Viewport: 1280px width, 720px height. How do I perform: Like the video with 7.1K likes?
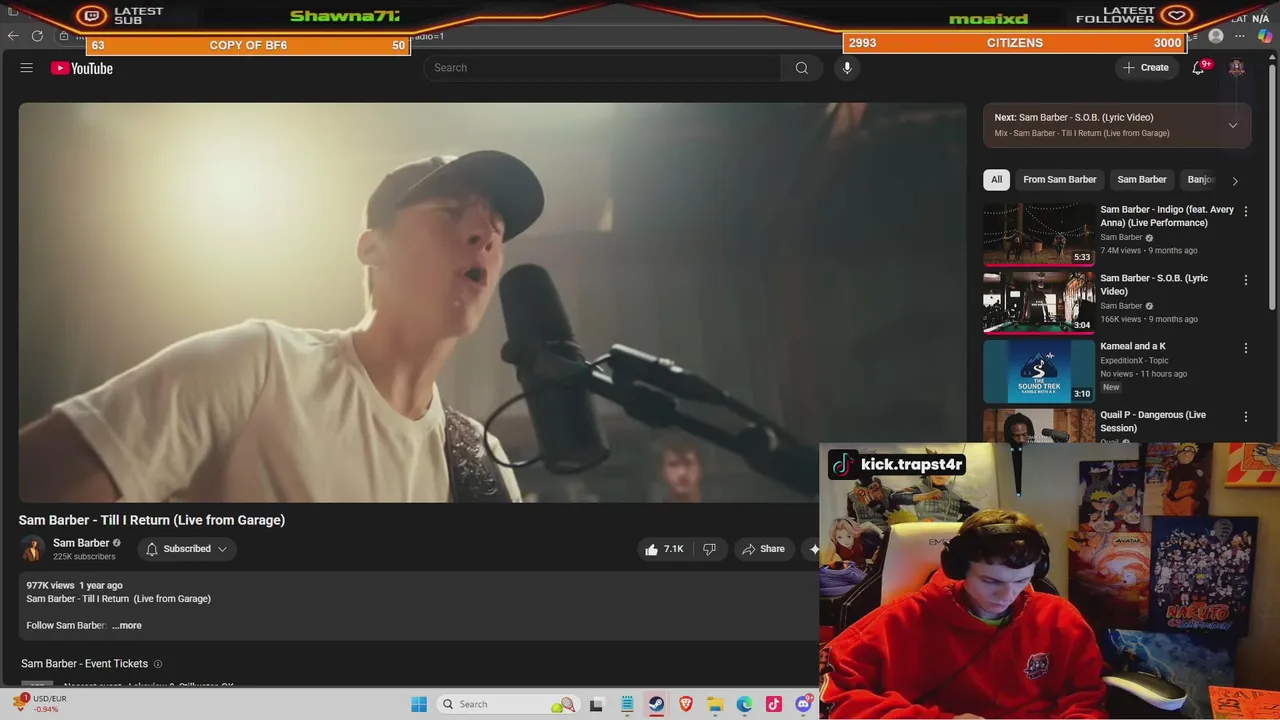pyautogui.click(x=664, y=549)
